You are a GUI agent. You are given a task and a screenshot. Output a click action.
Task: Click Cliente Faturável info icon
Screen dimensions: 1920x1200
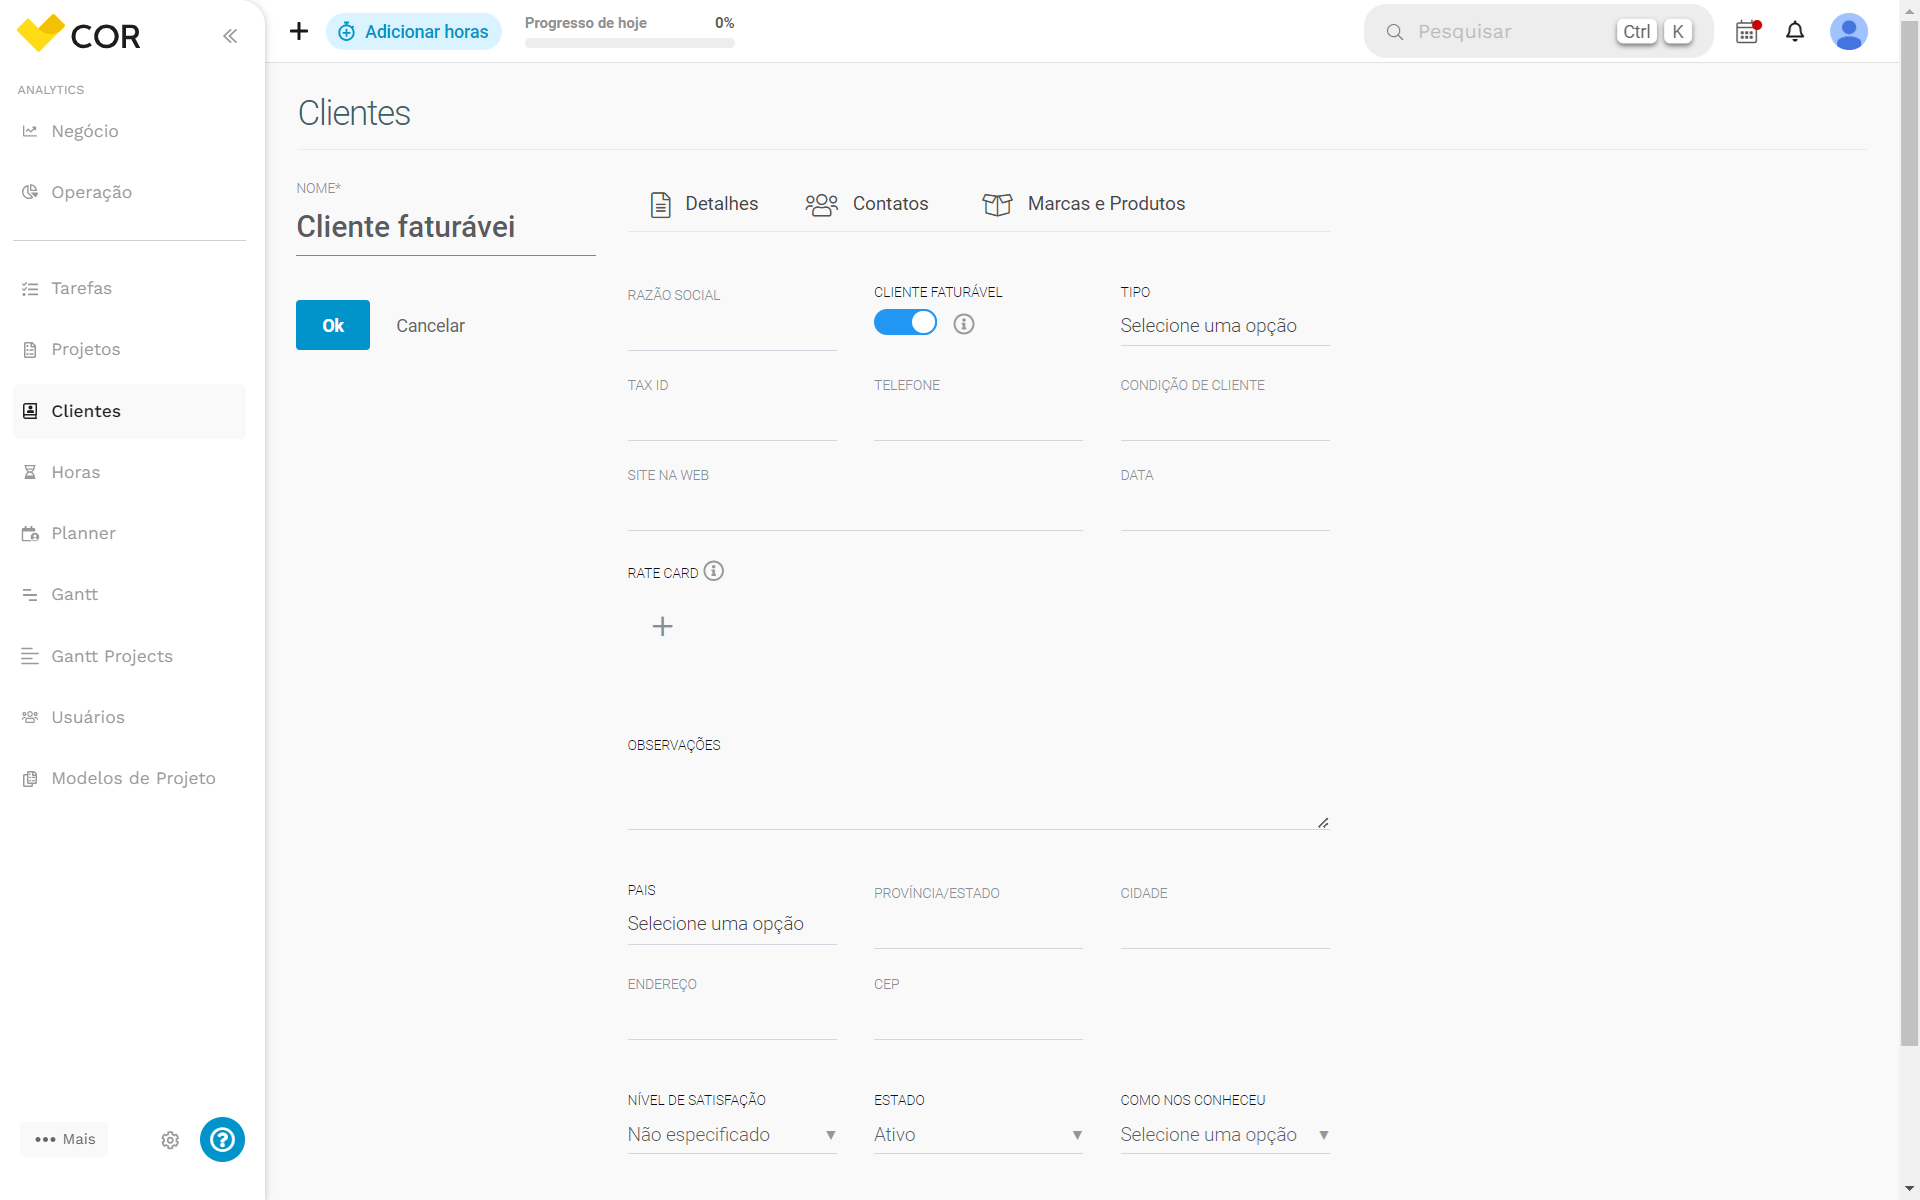tap(964, 324)
